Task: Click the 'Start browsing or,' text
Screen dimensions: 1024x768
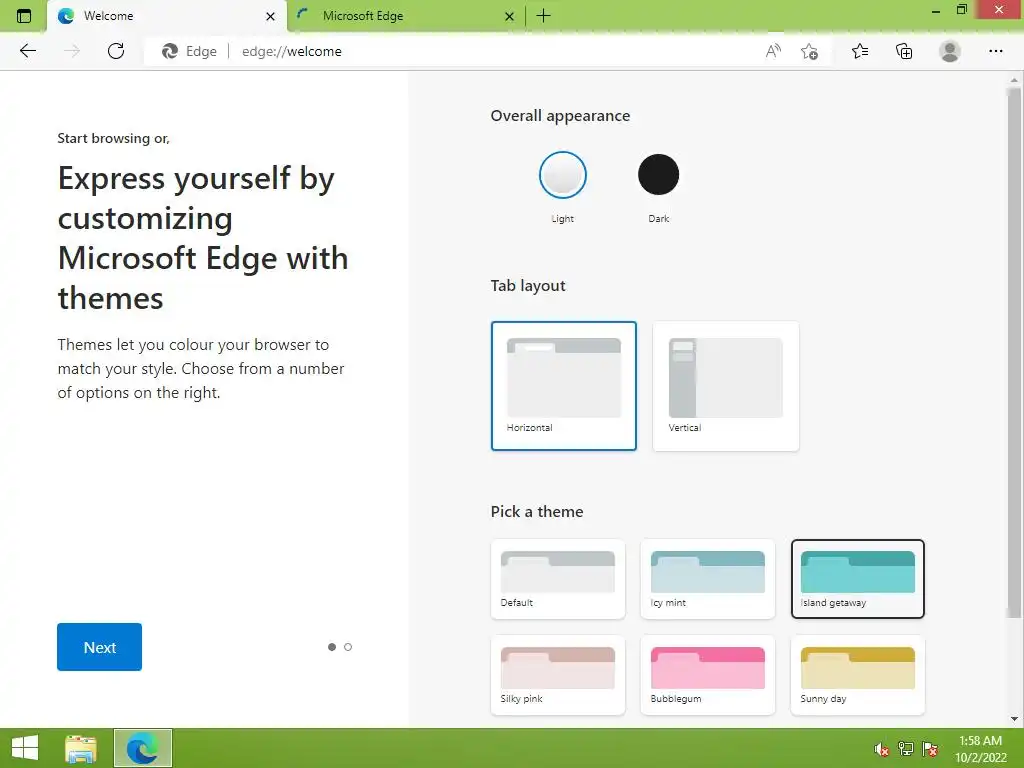Action: click(114, 138)
